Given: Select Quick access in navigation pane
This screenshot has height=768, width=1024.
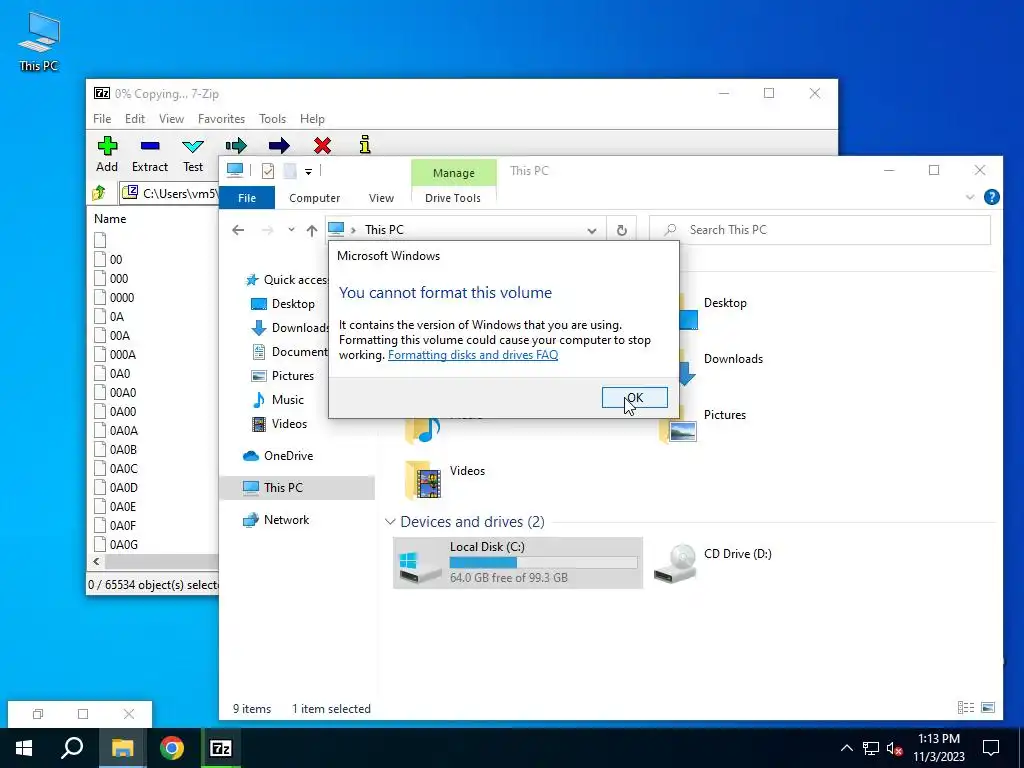Looking at the screenshot, I should tap(287, 280).
